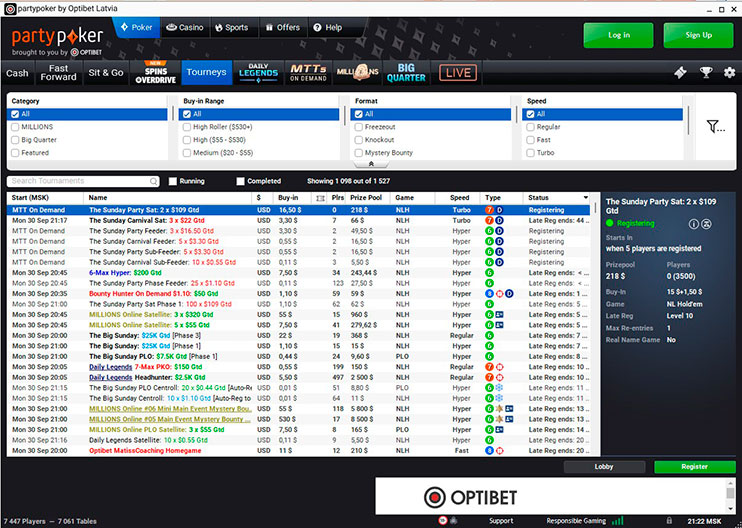Sort by Plrs column header
Screen dimensions: 742x528
click(338, 198)
